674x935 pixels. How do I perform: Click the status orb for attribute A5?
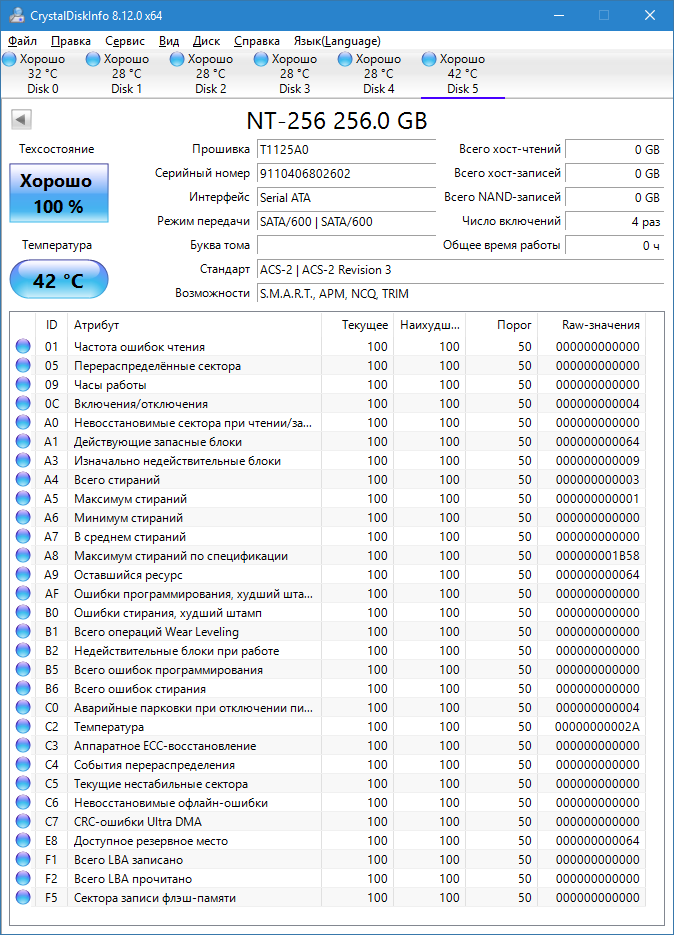coord(23,499)
